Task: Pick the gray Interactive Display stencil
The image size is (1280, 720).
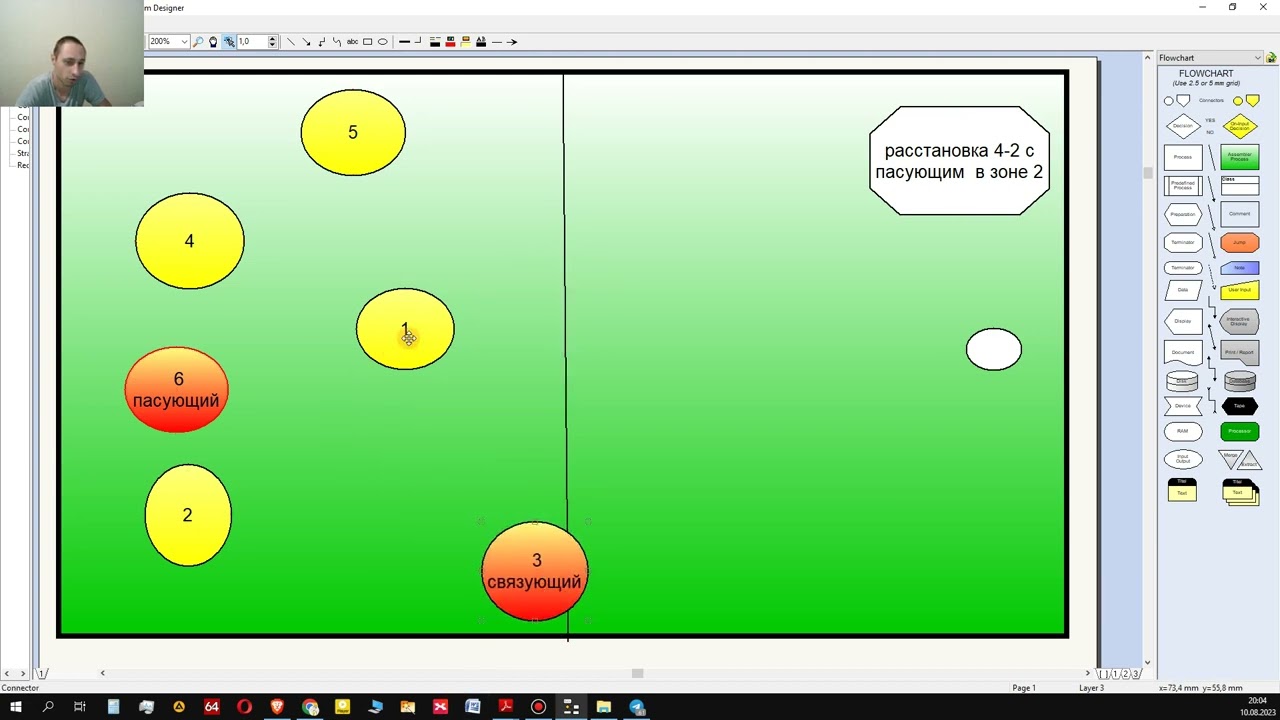Action: (1240, 321)
